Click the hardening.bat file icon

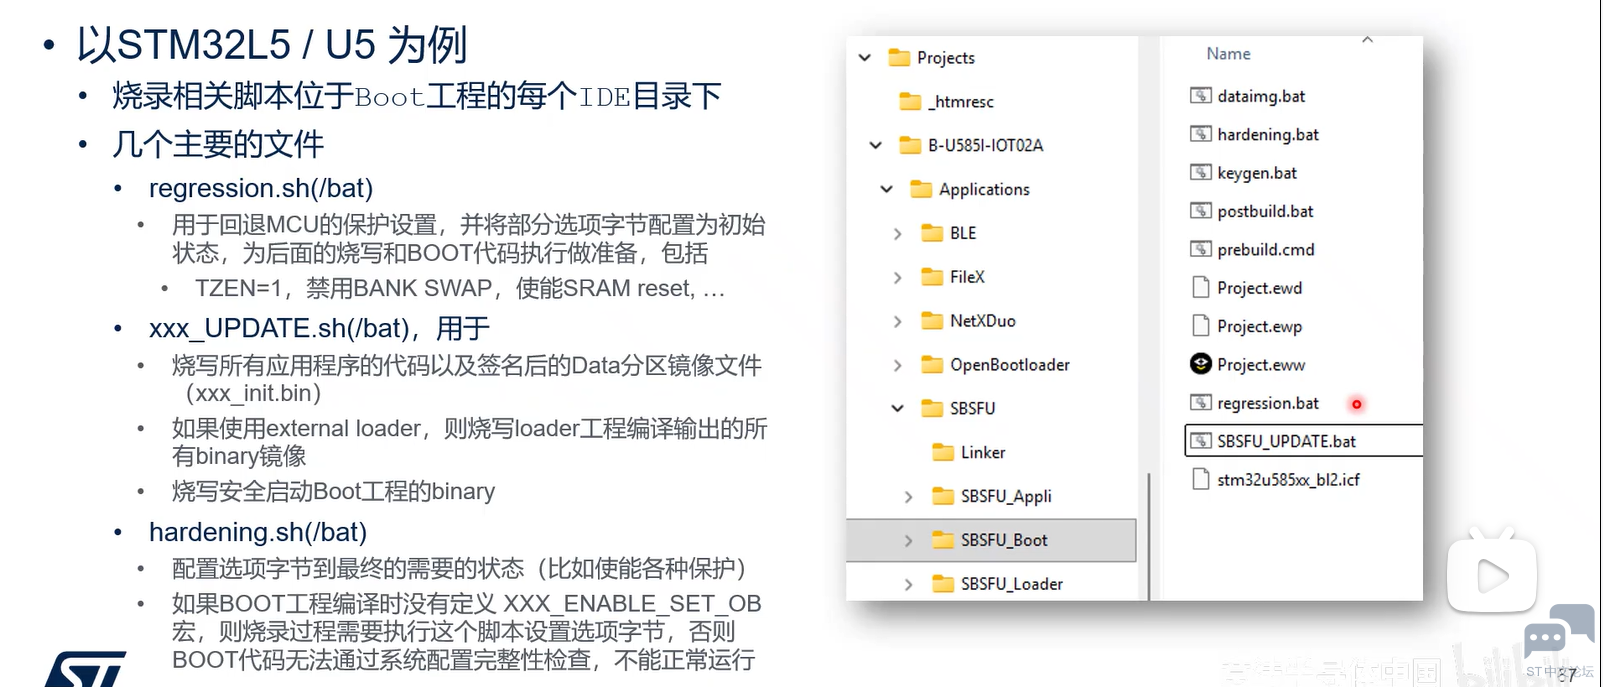(x=1201, y=134)
